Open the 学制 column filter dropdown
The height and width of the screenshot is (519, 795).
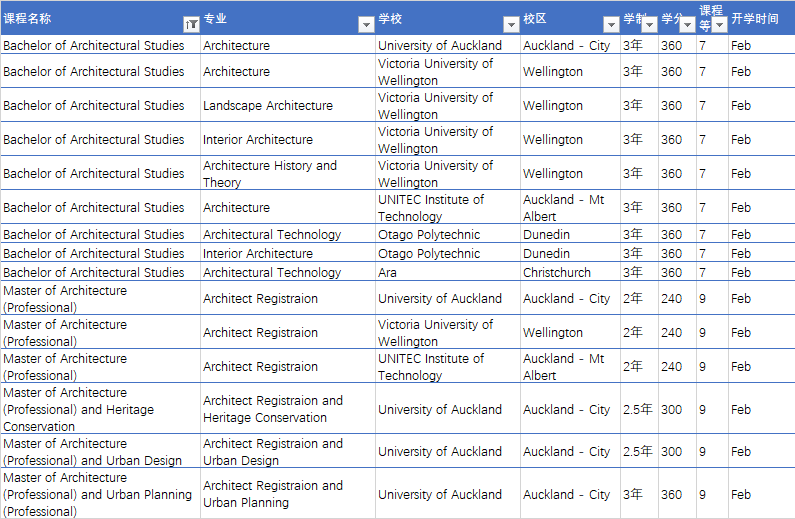point(649,24)
